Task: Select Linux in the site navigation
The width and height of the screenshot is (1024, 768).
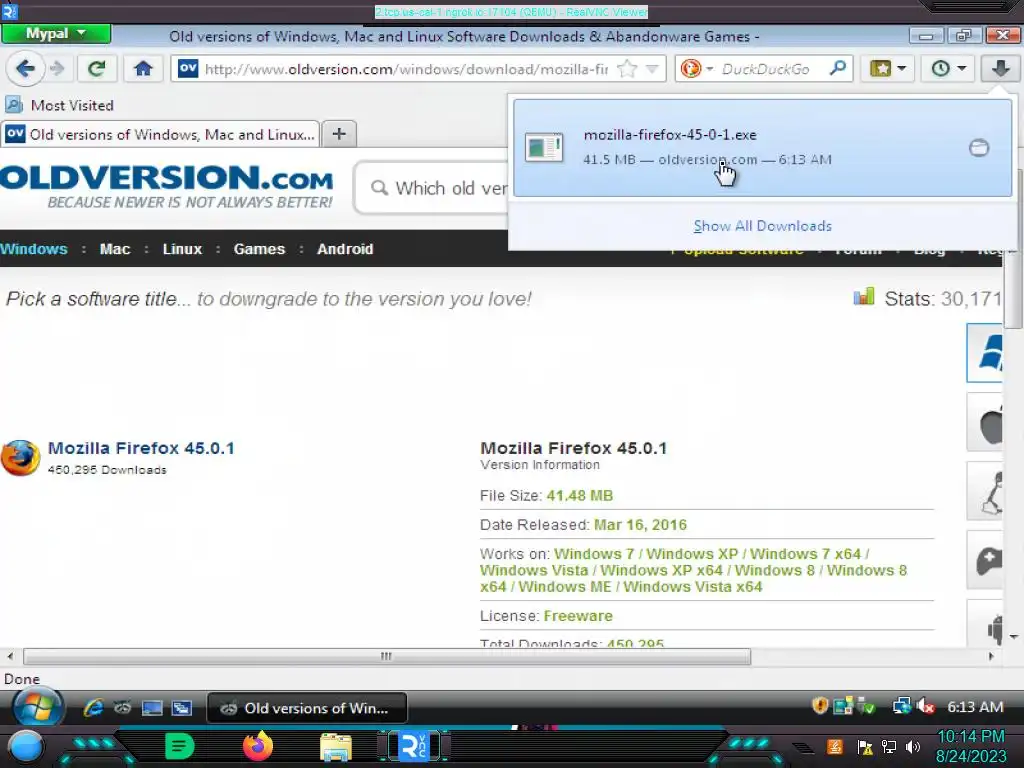Action: (182, 249)
